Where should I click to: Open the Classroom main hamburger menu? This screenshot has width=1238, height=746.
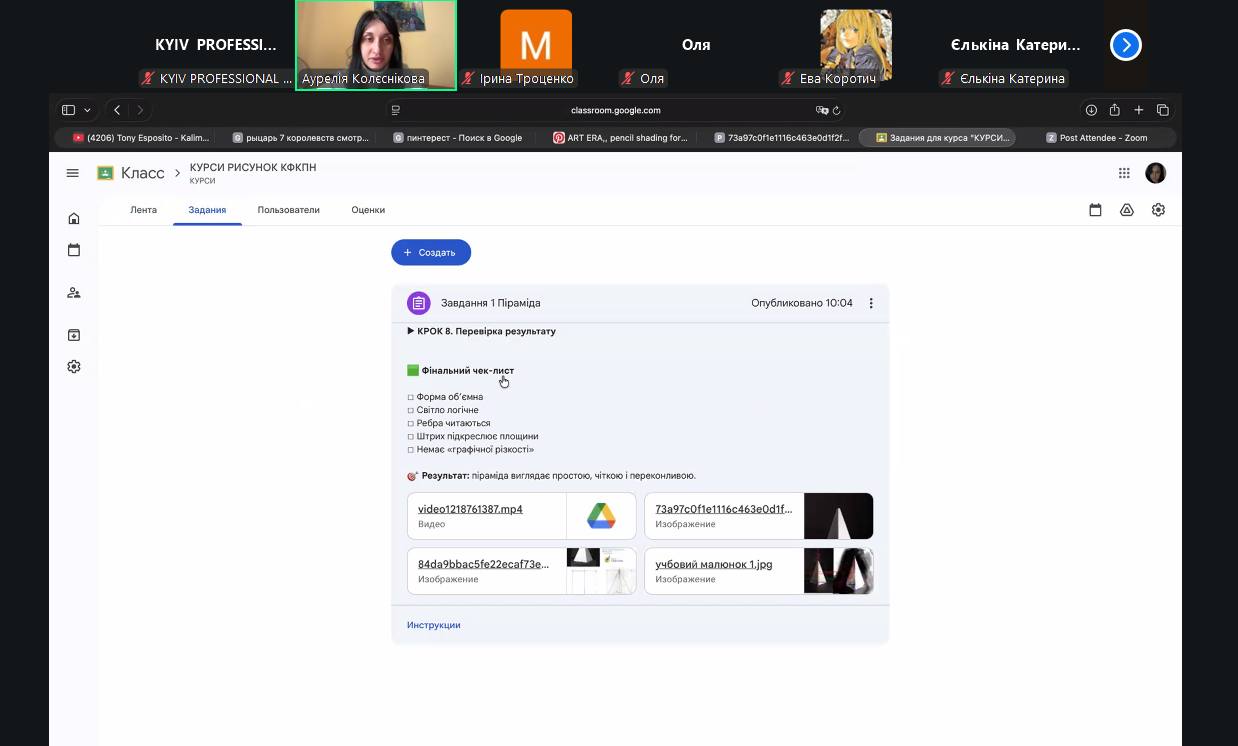72,173
